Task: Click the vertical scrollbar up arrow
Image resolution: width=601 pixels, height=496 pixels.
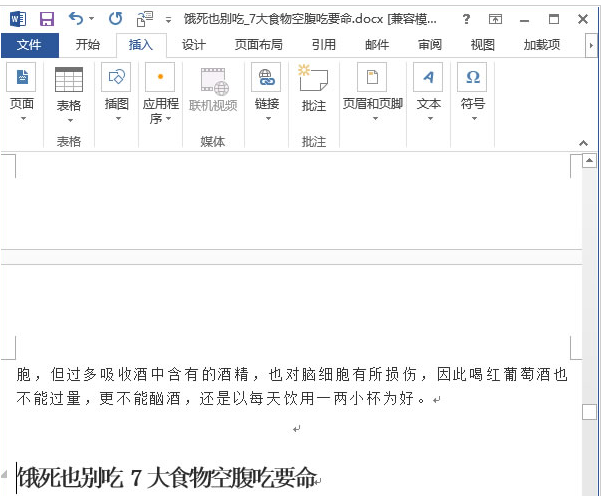Action: pos(591,160)
